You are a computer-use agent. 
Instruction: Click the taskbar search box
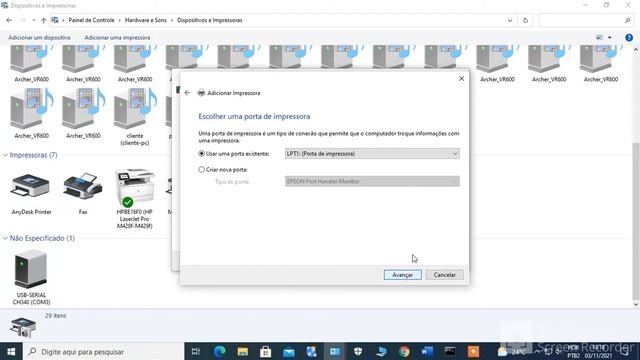coord(103,351)
